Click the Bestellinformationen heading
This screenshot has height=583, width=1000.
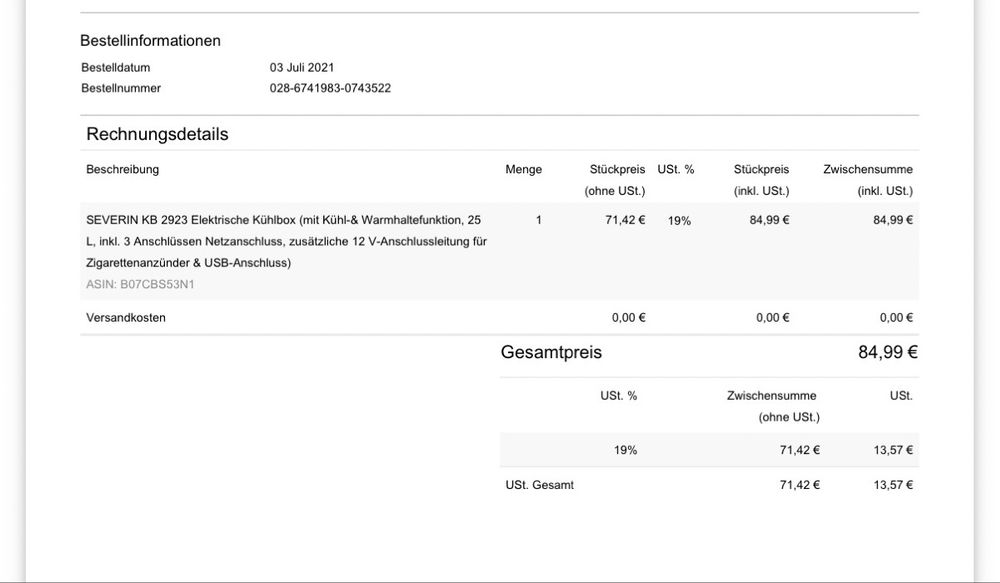click(x=151, y=40)
